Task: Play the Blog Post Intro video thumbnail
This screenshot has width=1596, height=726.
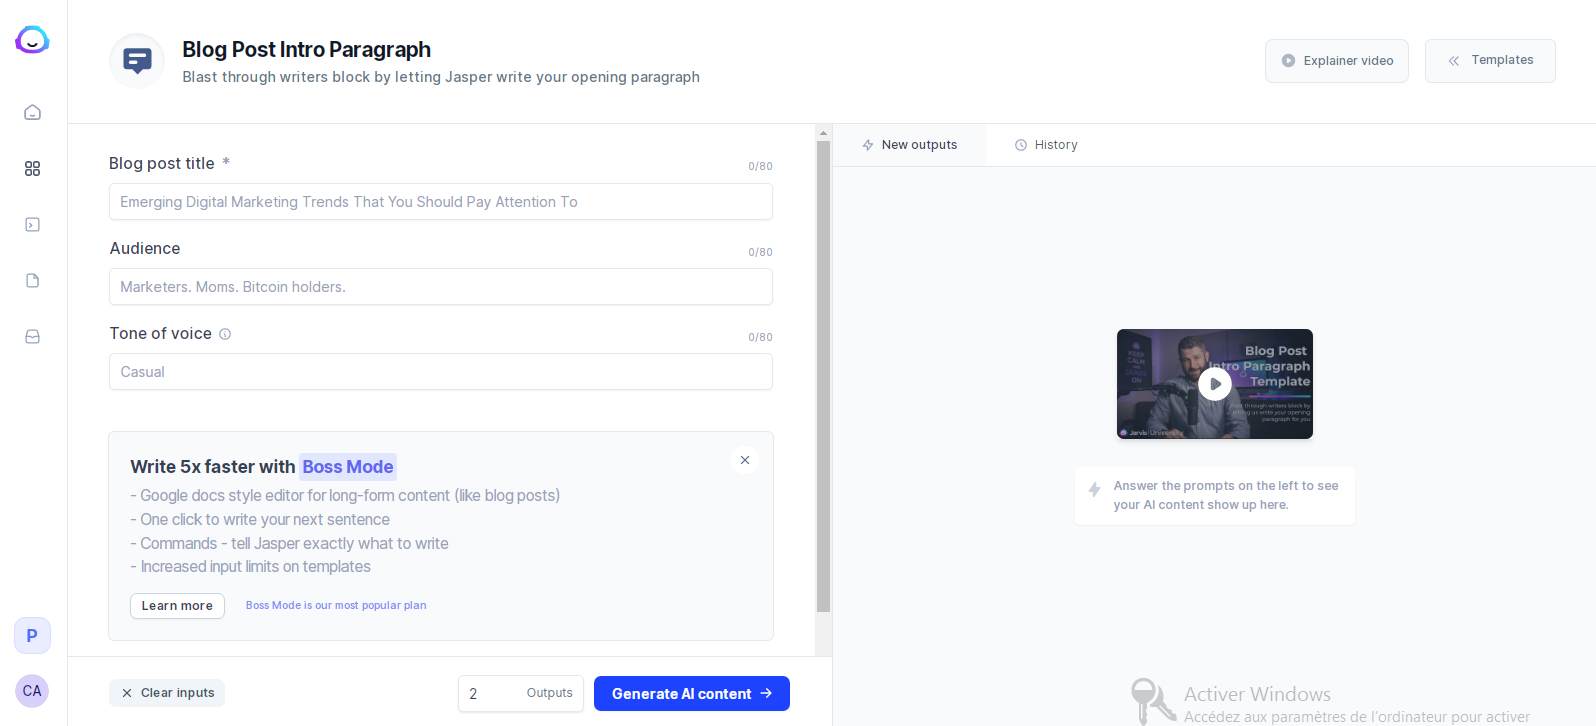Action: tap(1215, 384)
